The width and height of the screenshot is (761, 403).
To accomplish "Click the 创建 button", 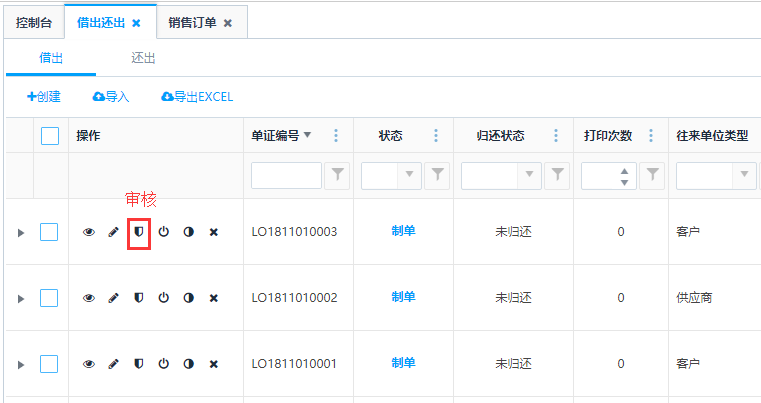I will pos(44,97).
